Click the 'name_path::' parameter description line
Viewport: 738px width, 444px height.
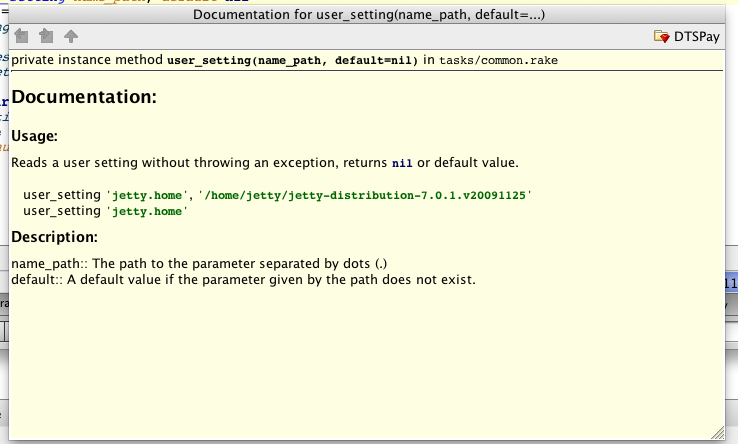199,263
